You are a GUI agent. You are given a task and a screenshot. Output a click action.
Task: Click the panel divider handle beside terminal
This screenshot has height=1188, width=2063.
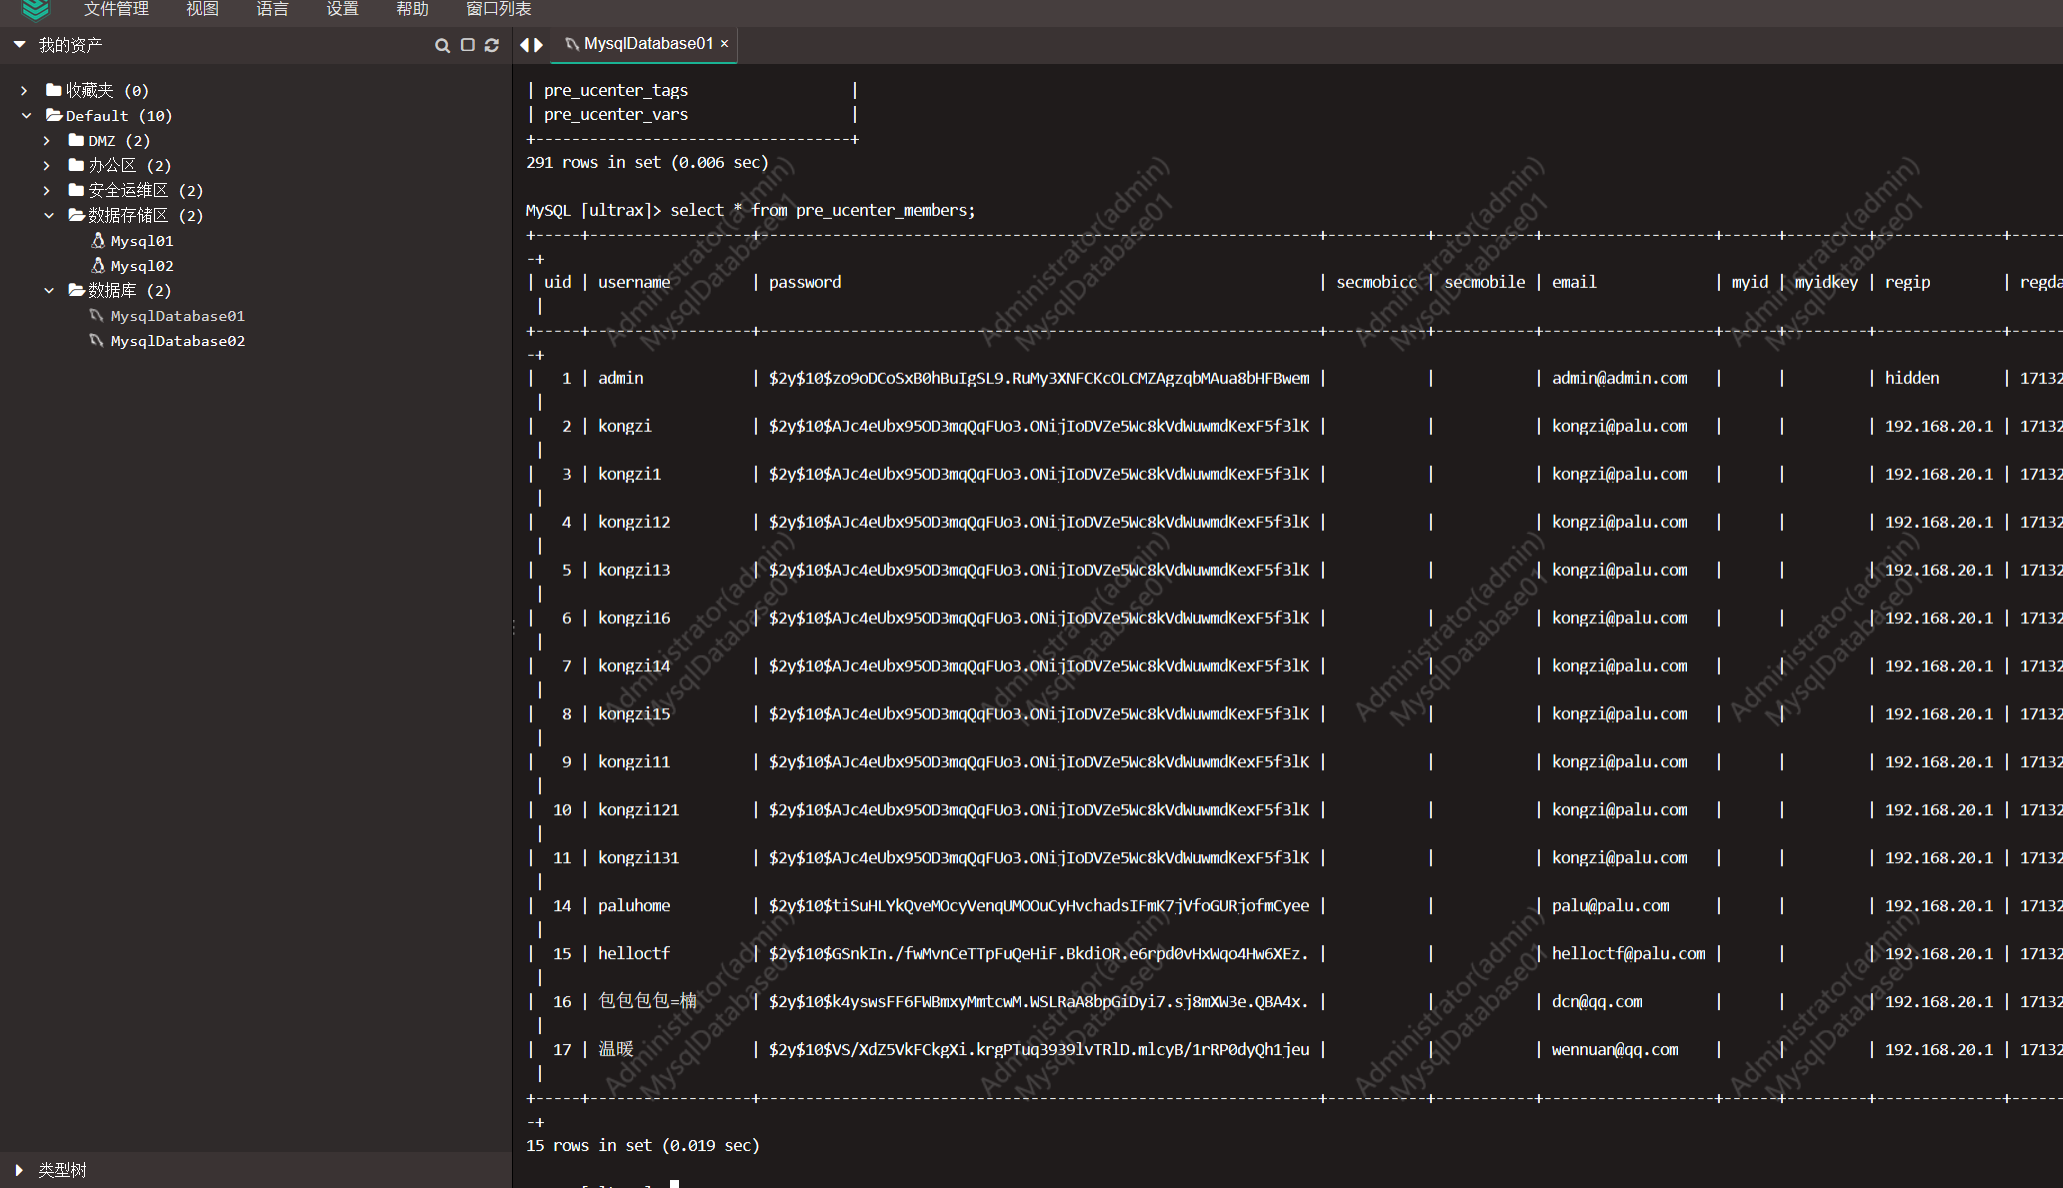click(x=514, y=627)
